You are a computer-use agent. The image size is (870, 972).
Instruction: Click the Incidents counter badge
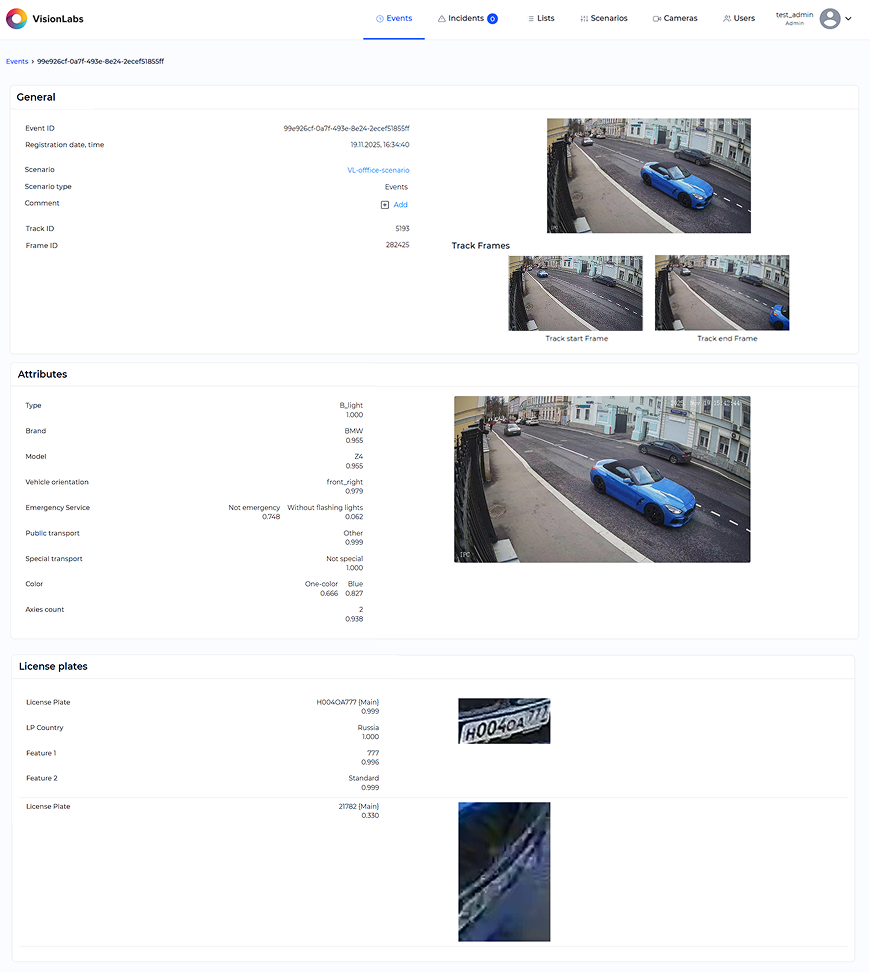(492, 18)
